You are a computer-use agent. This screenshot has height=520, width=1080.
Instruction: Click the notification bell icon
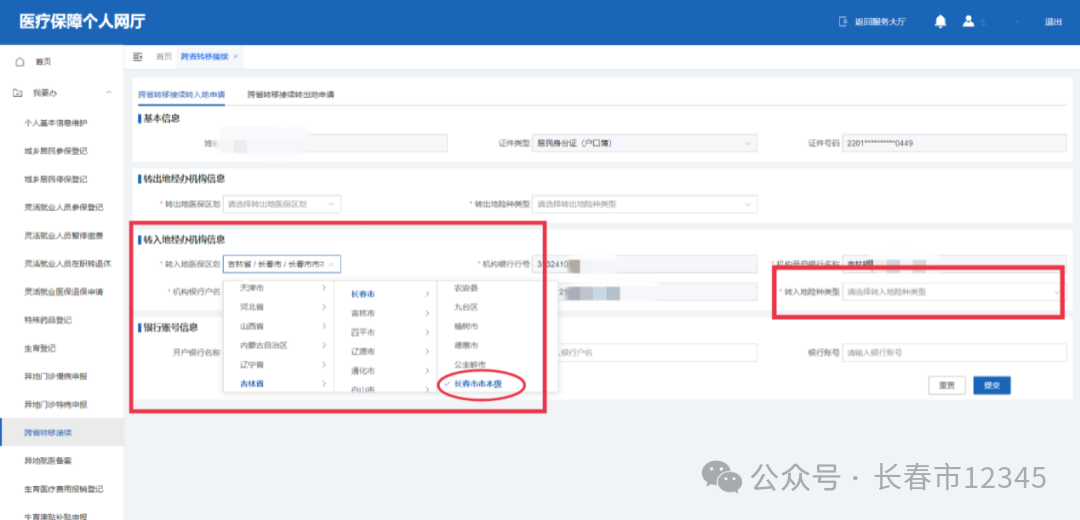click(x=940, y=21)
